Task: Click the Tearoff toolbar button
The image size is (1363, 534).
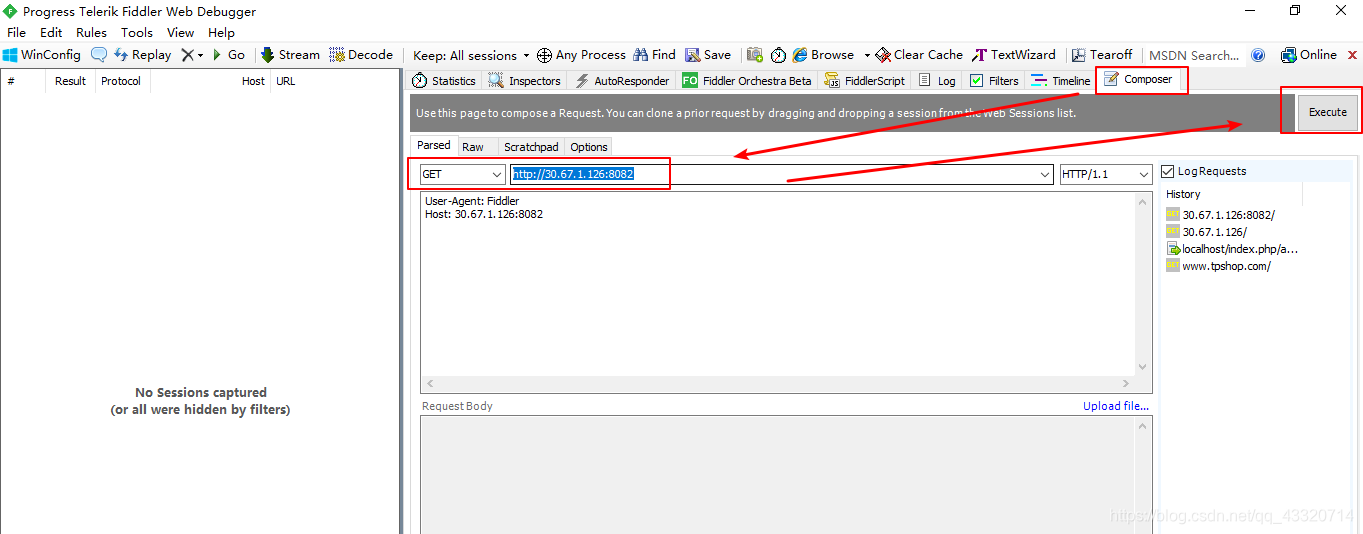Action: coord(1103,55)
